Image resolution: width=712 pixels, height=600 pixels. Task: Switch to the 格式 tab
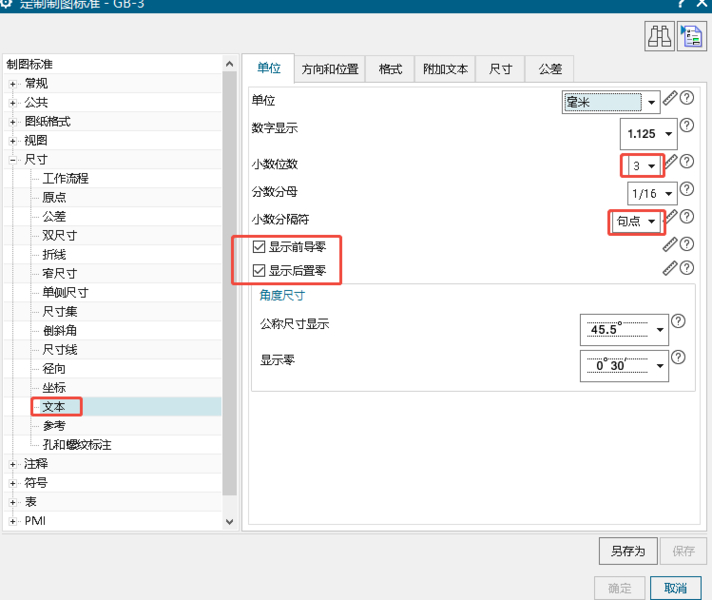click(390, 69)
